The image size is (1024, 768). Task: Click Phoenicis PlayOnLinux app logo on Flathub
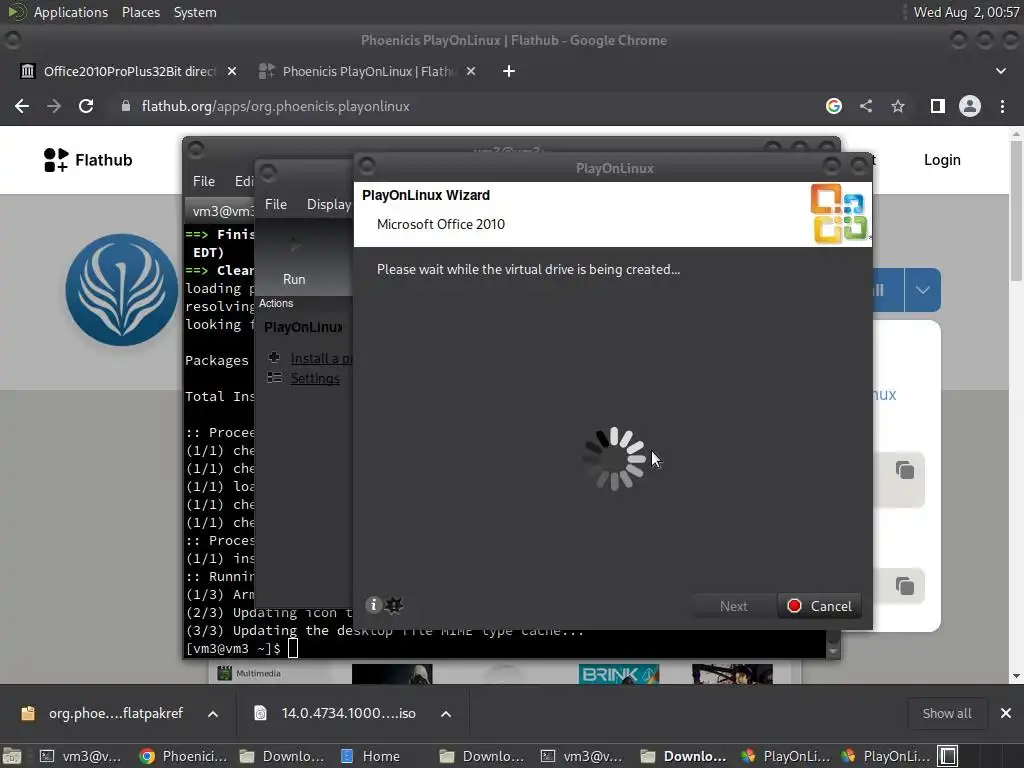pos(121,289)
